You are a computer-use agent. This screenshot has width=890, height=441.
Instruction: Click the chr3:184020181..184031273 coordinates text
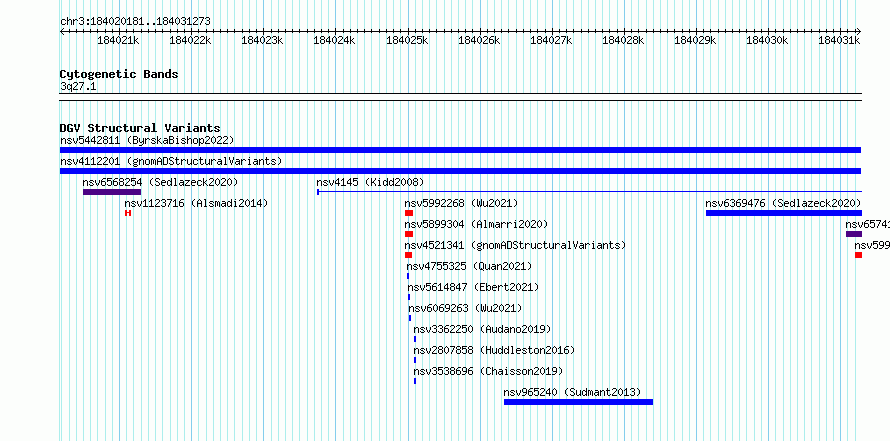tap(135, 21)
